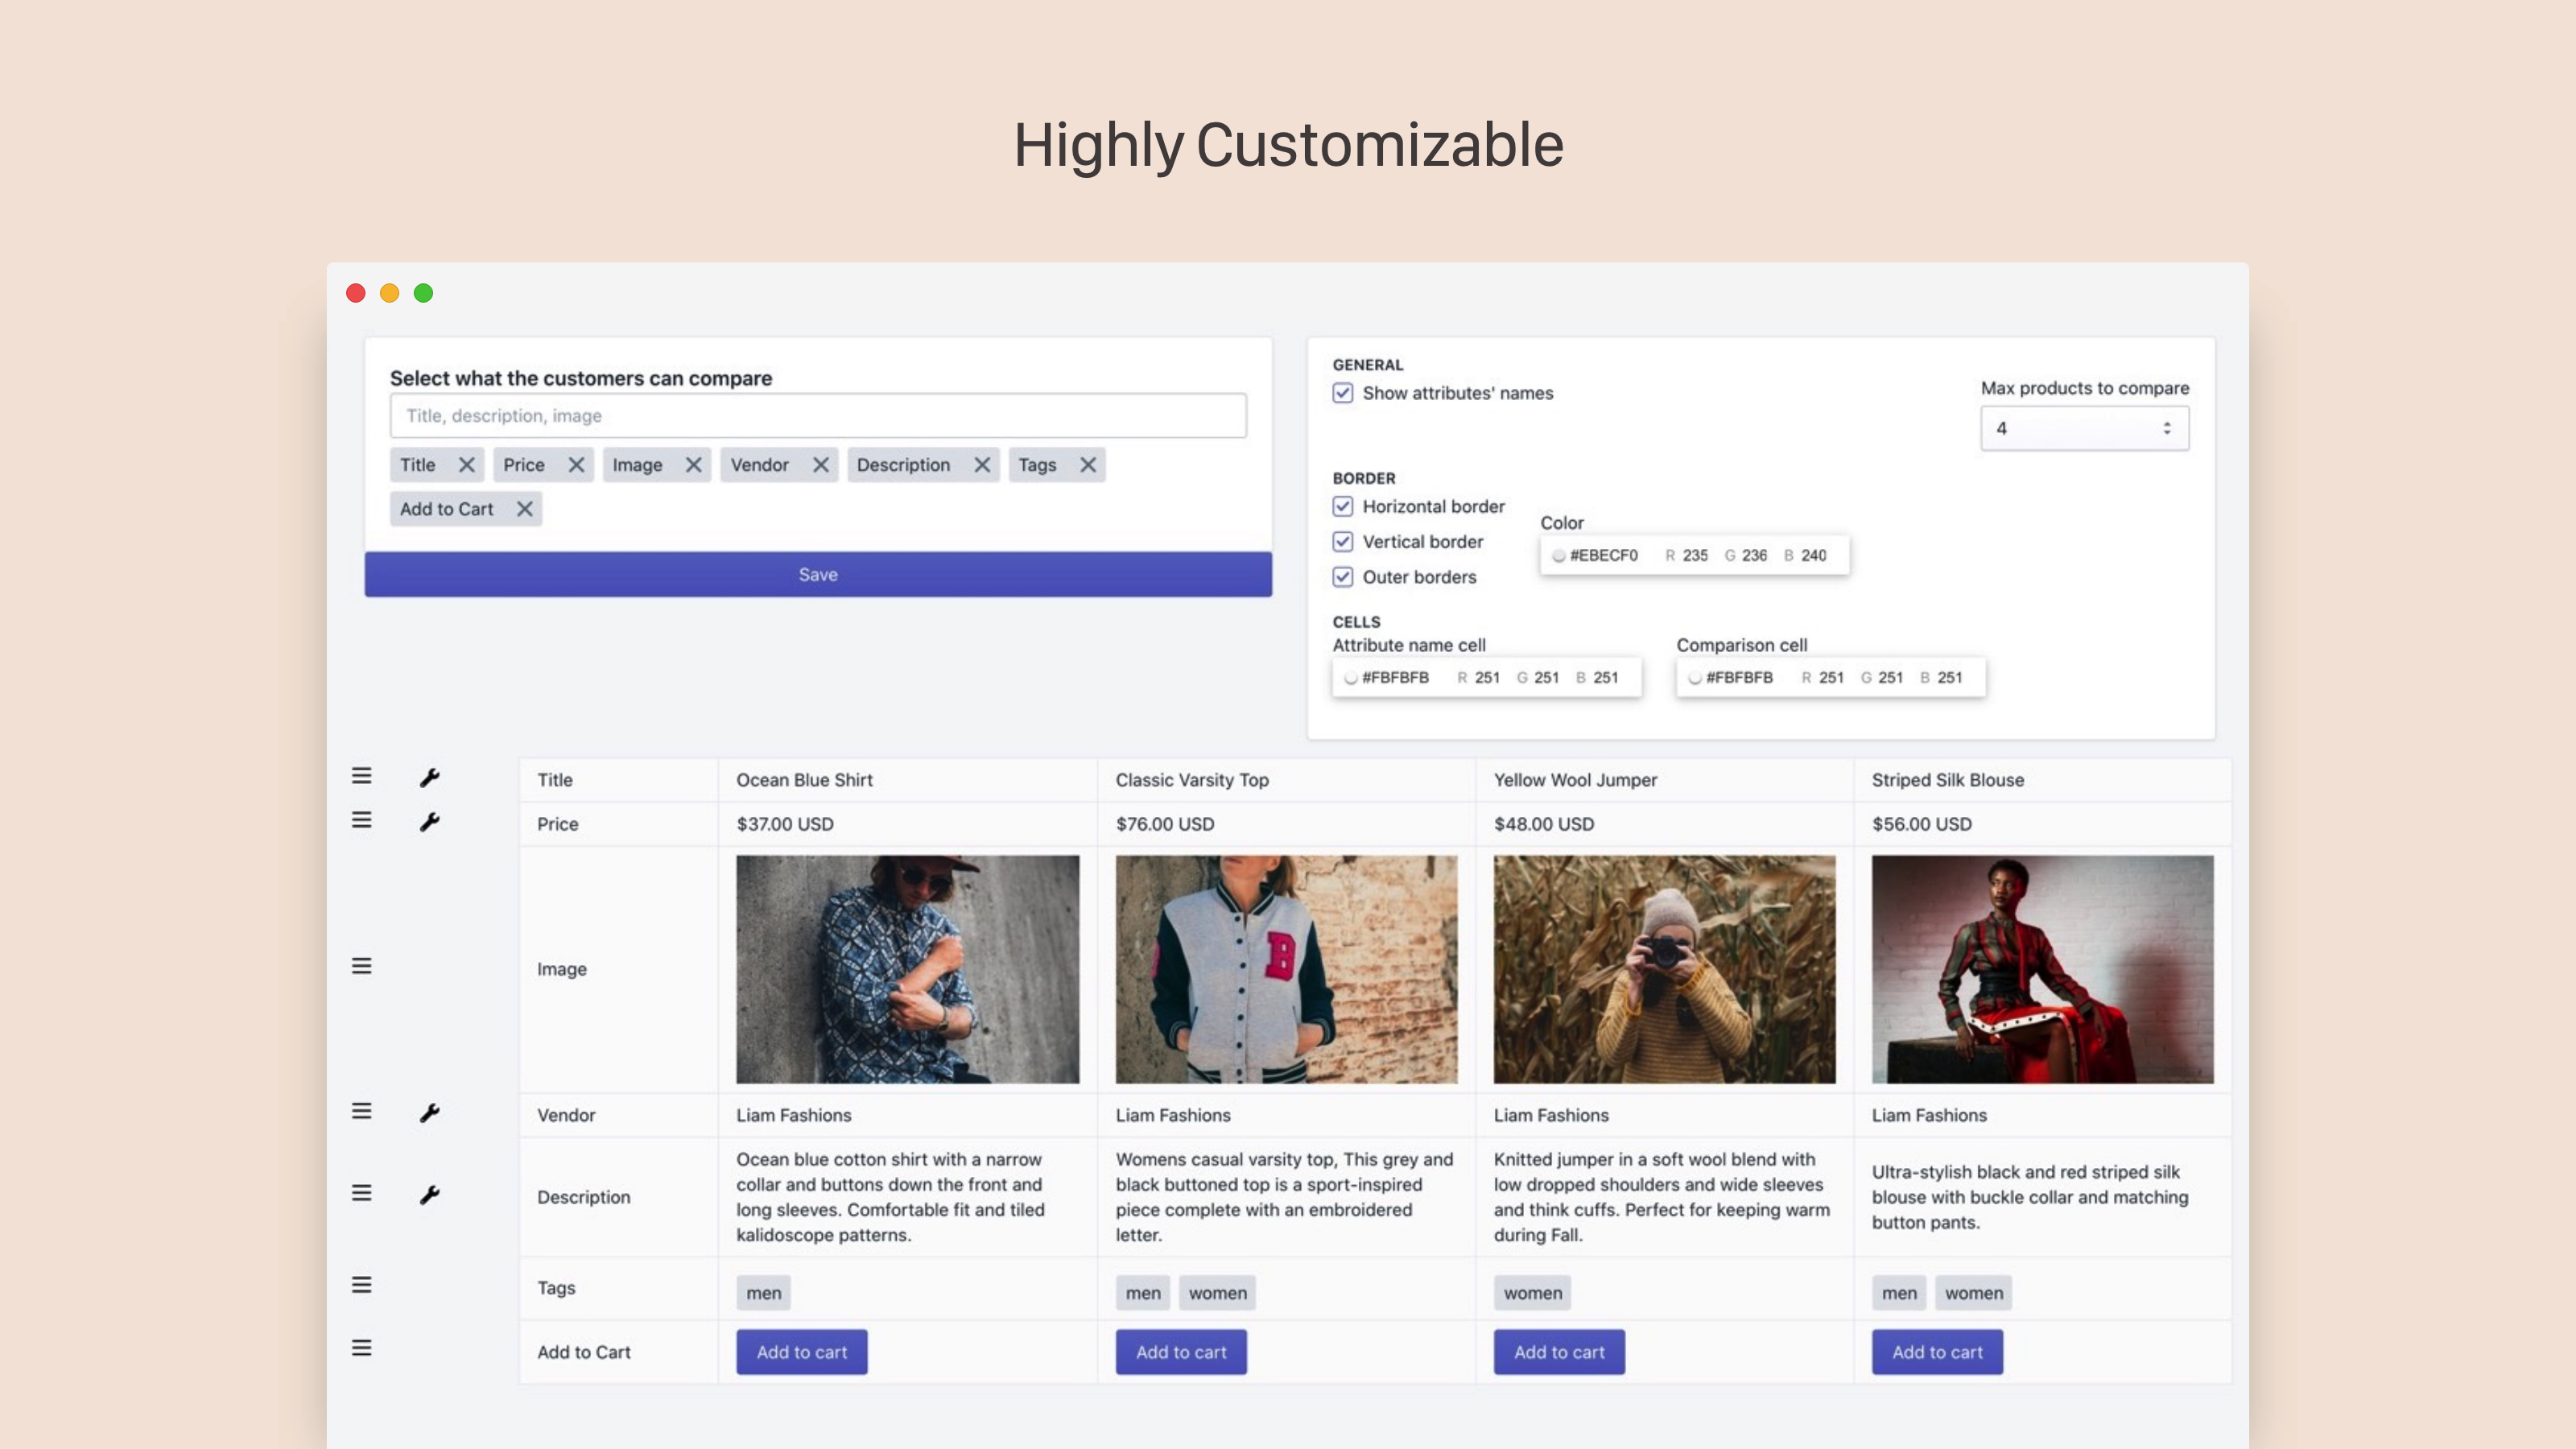Add Striped Silk Blouse to cart

1937,1352
